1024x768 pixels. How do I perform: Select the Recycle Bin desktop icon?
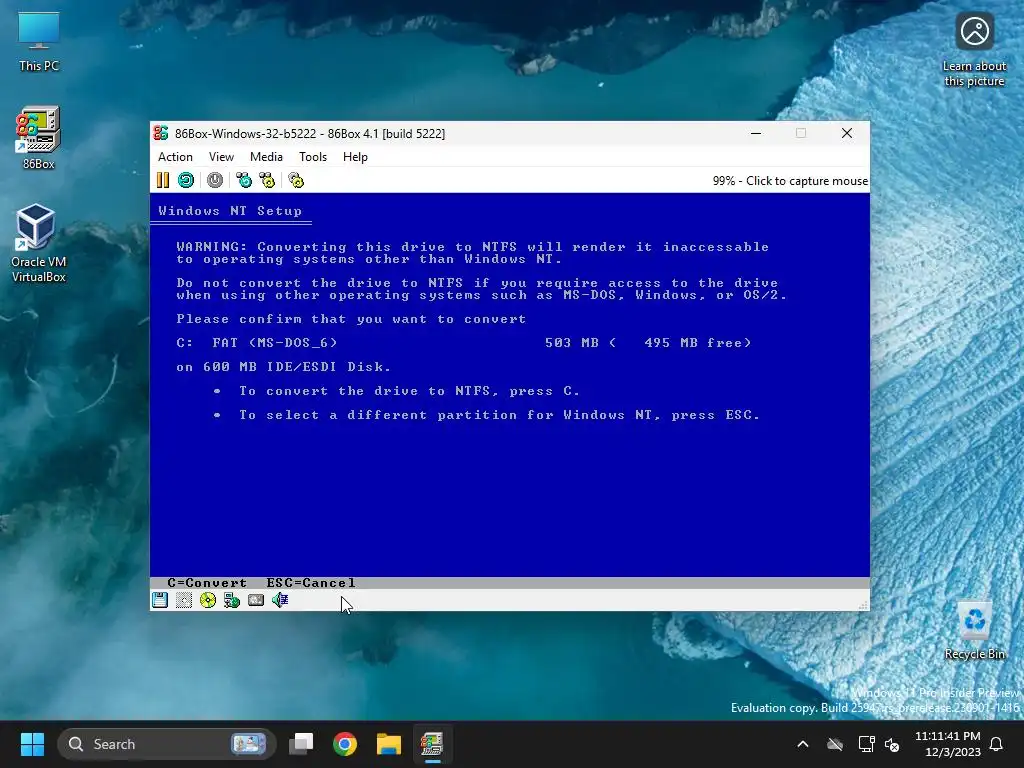[x=974, y=630]
